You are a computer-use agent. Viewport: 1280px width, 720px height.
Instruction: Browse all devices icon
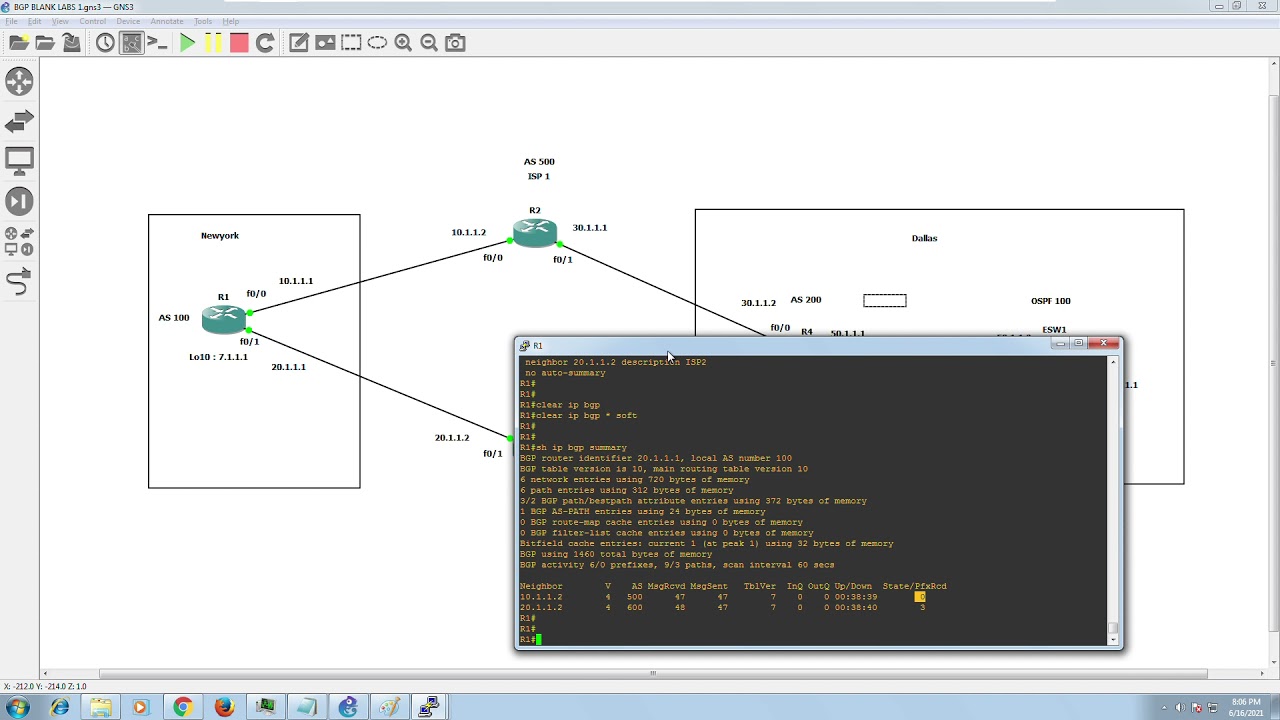[x=19, y=241]
